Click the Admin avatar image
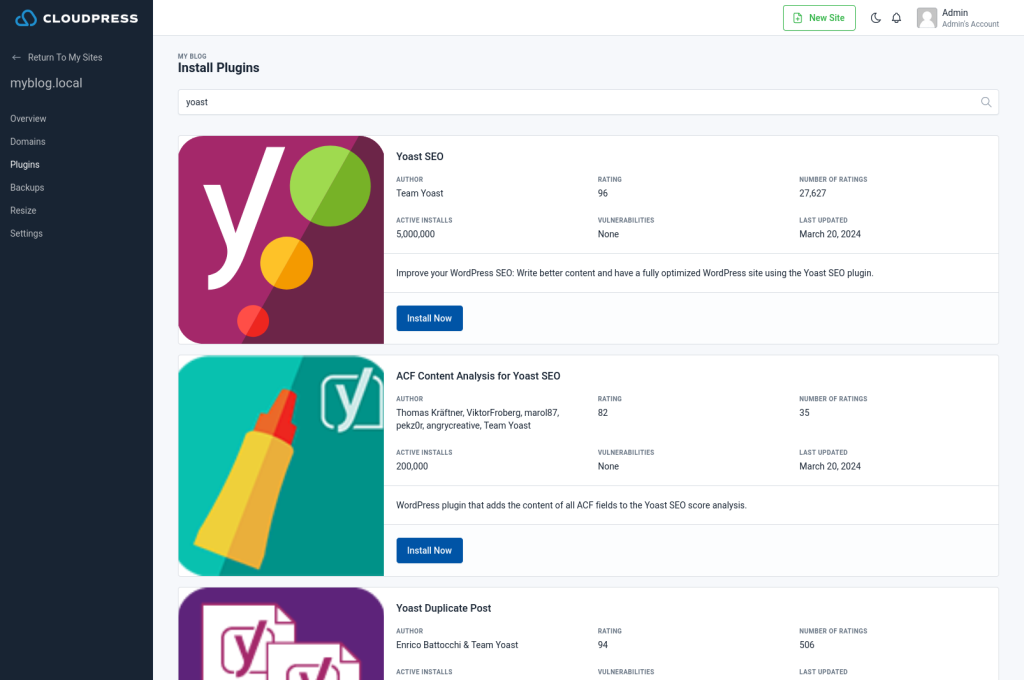 pyautogui.click(x=927, y=18)
